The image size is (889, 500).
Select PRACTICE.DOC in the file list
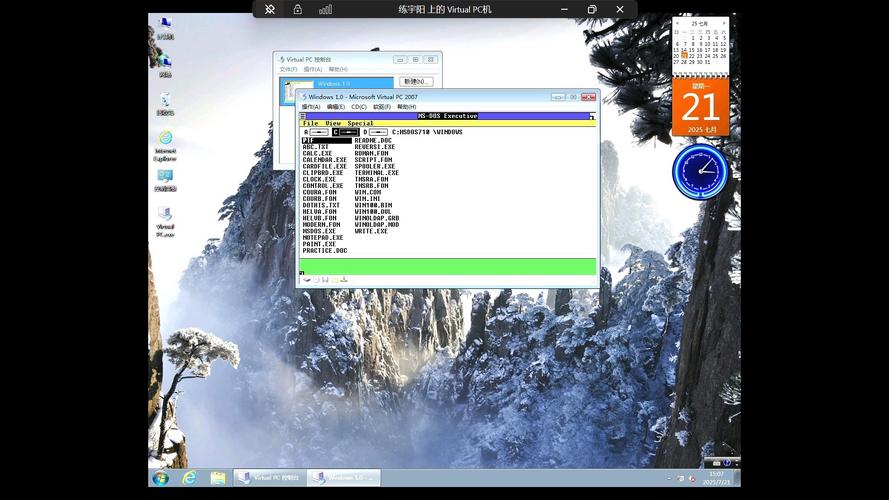[324, 251]
